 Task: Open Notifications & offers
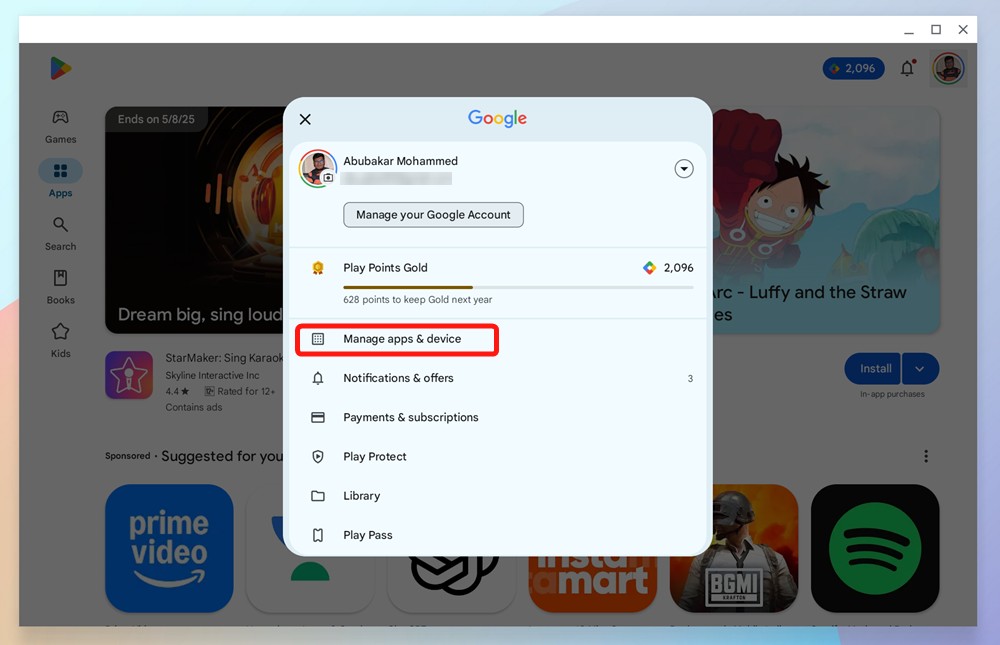[398, 378]
